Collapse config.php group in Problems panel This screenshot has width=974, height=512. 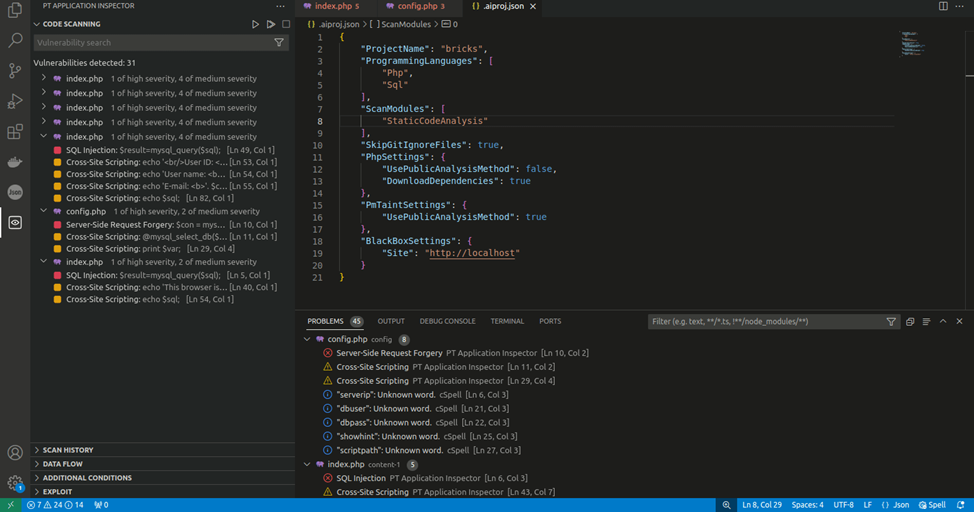click(x=308, y=340)
